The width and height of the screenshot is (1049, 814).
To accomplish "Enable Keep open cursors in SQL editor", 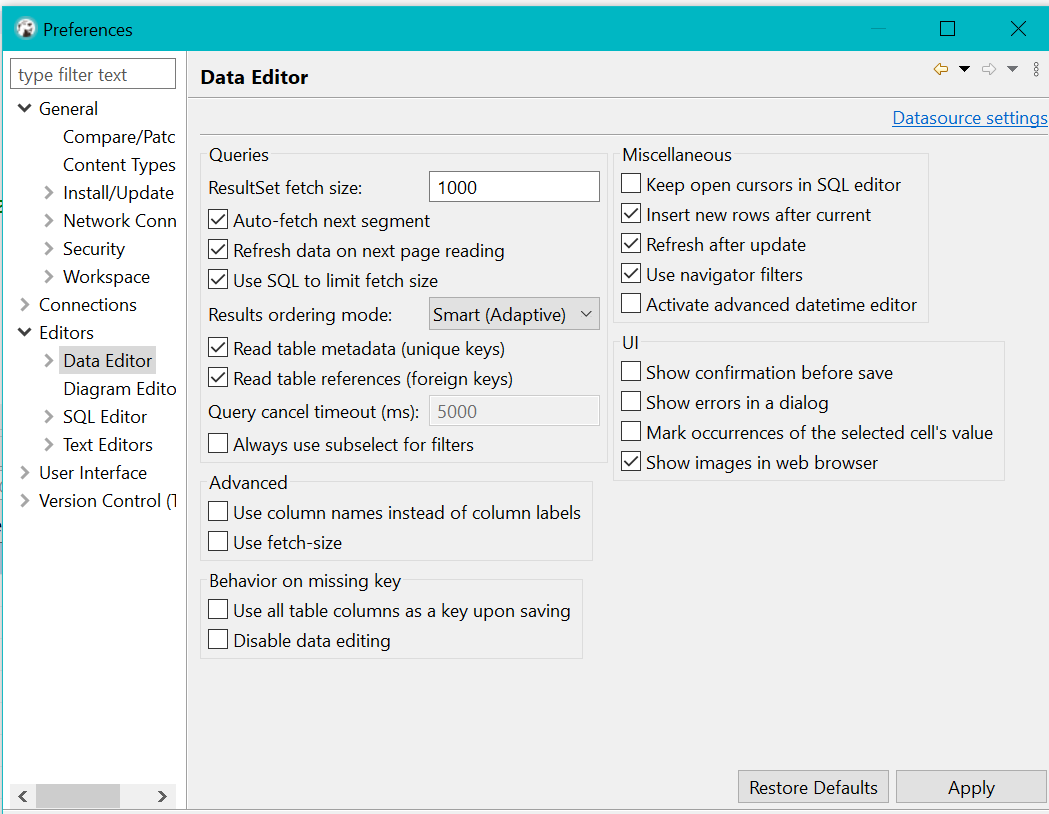I will tap(630, 184).
